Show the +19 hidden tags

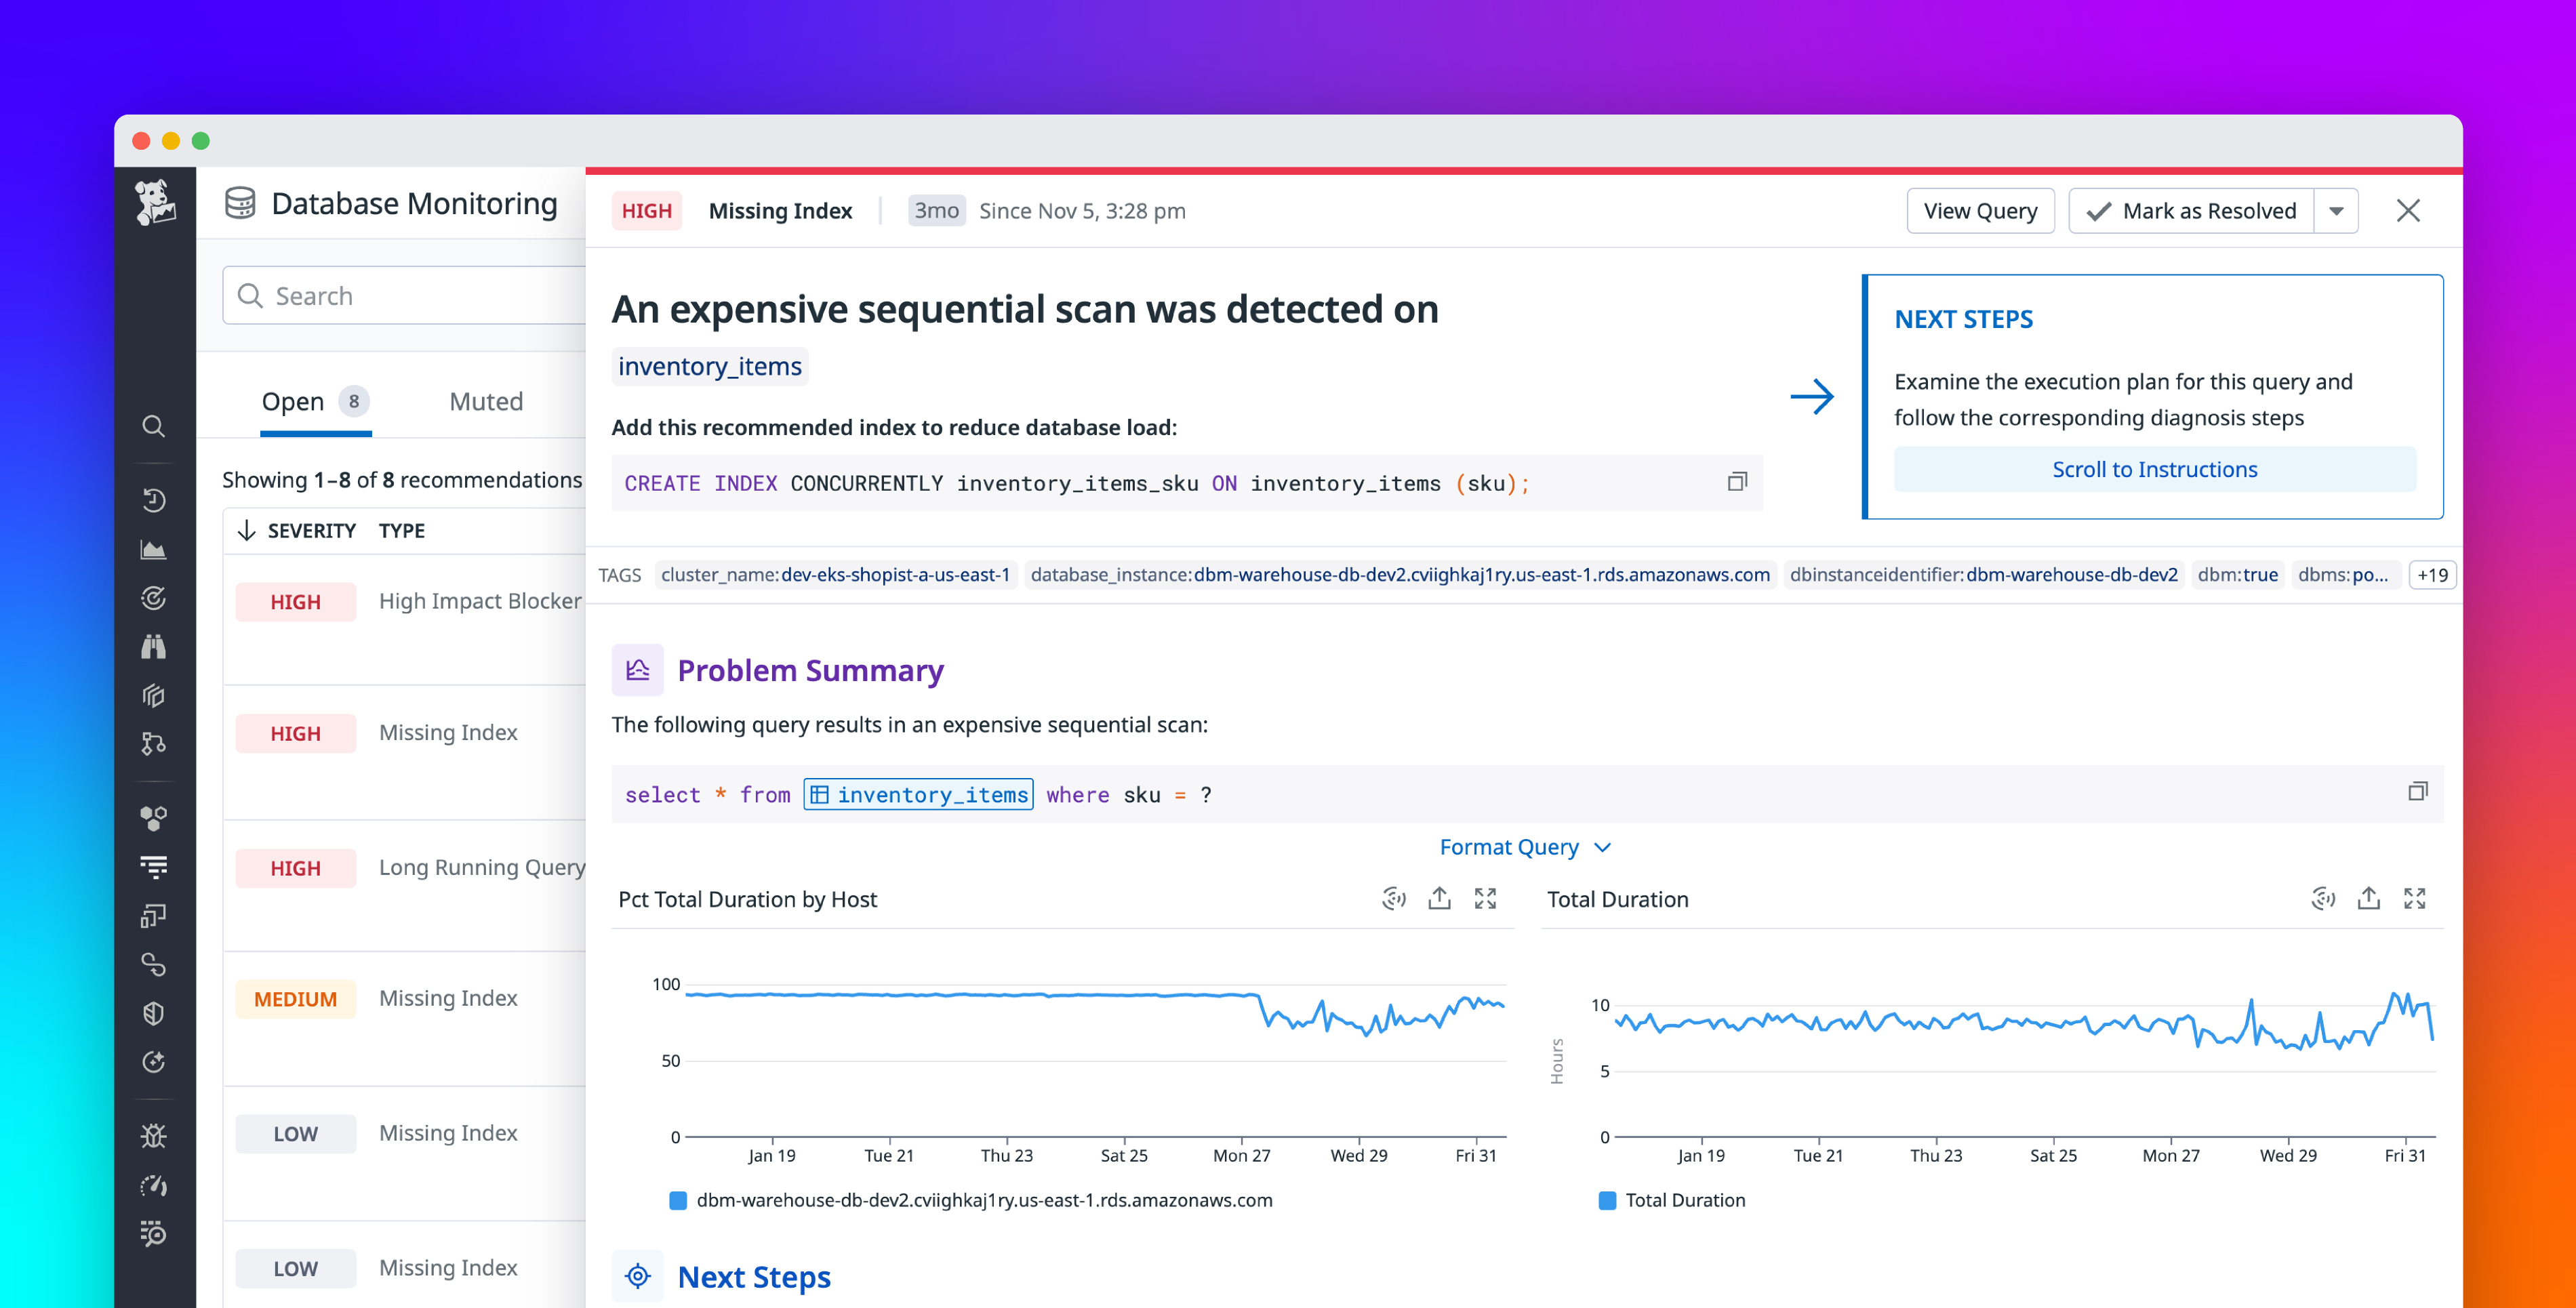2432,575
